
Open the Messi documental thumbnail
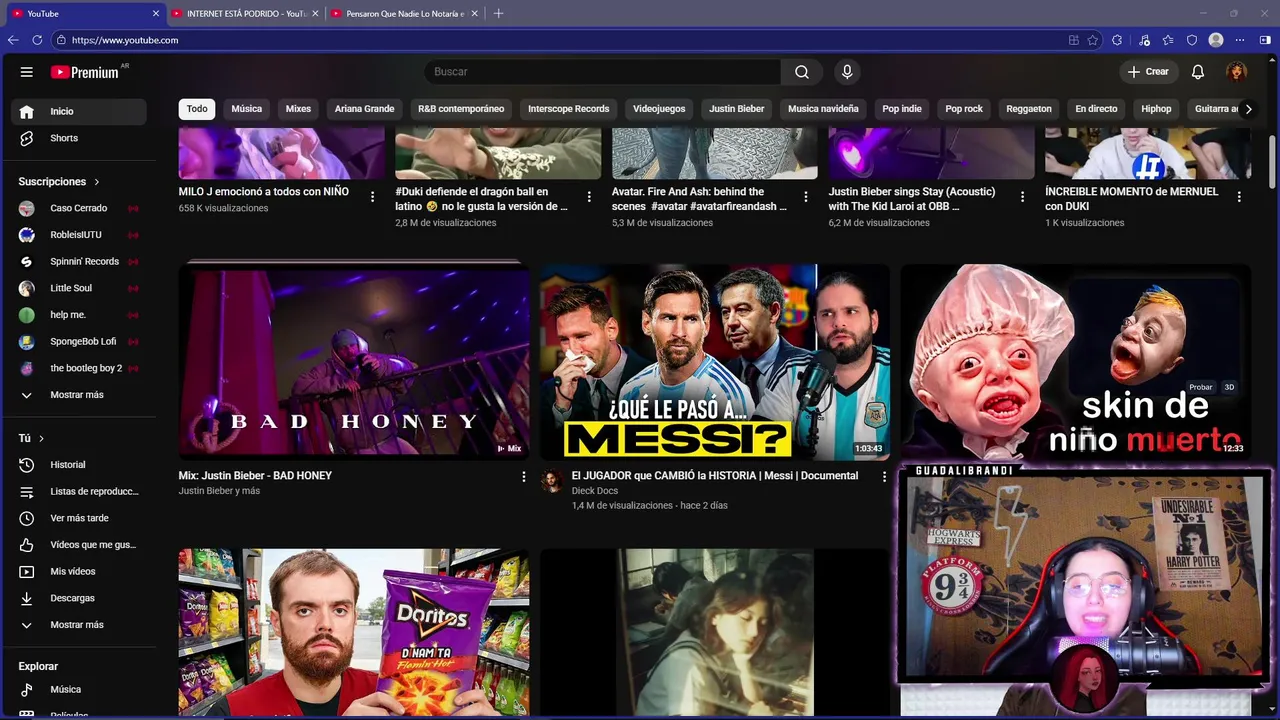(x=715, y=362)
